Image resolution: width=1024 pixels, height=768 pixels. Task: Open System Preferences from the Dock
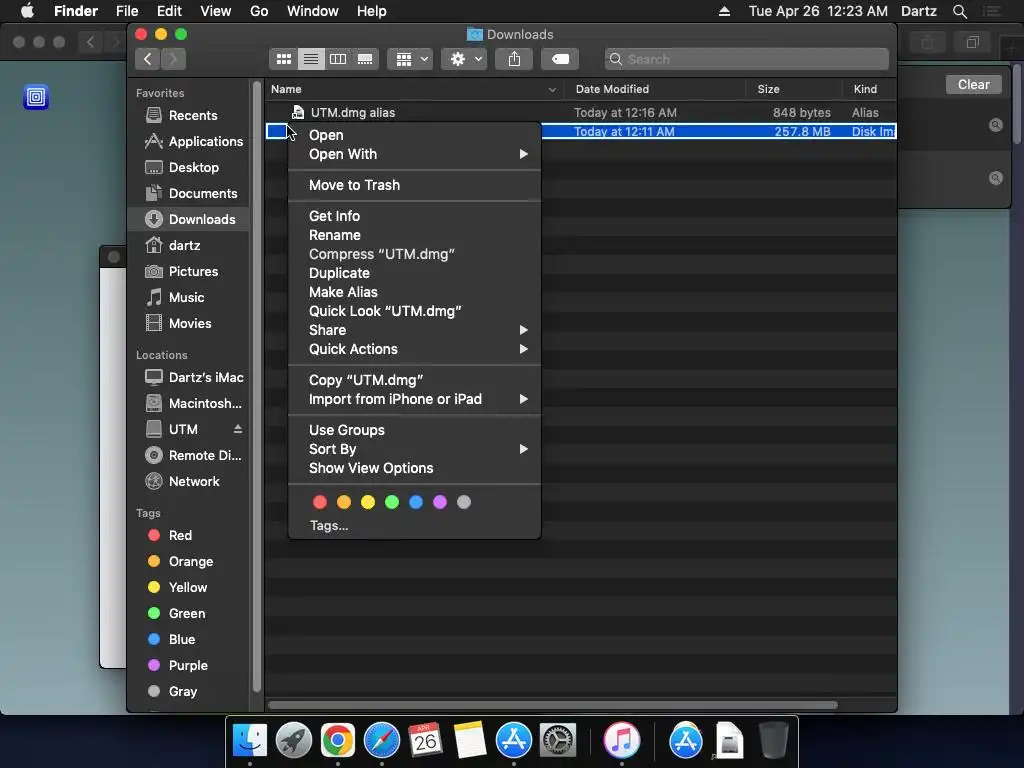557,741
